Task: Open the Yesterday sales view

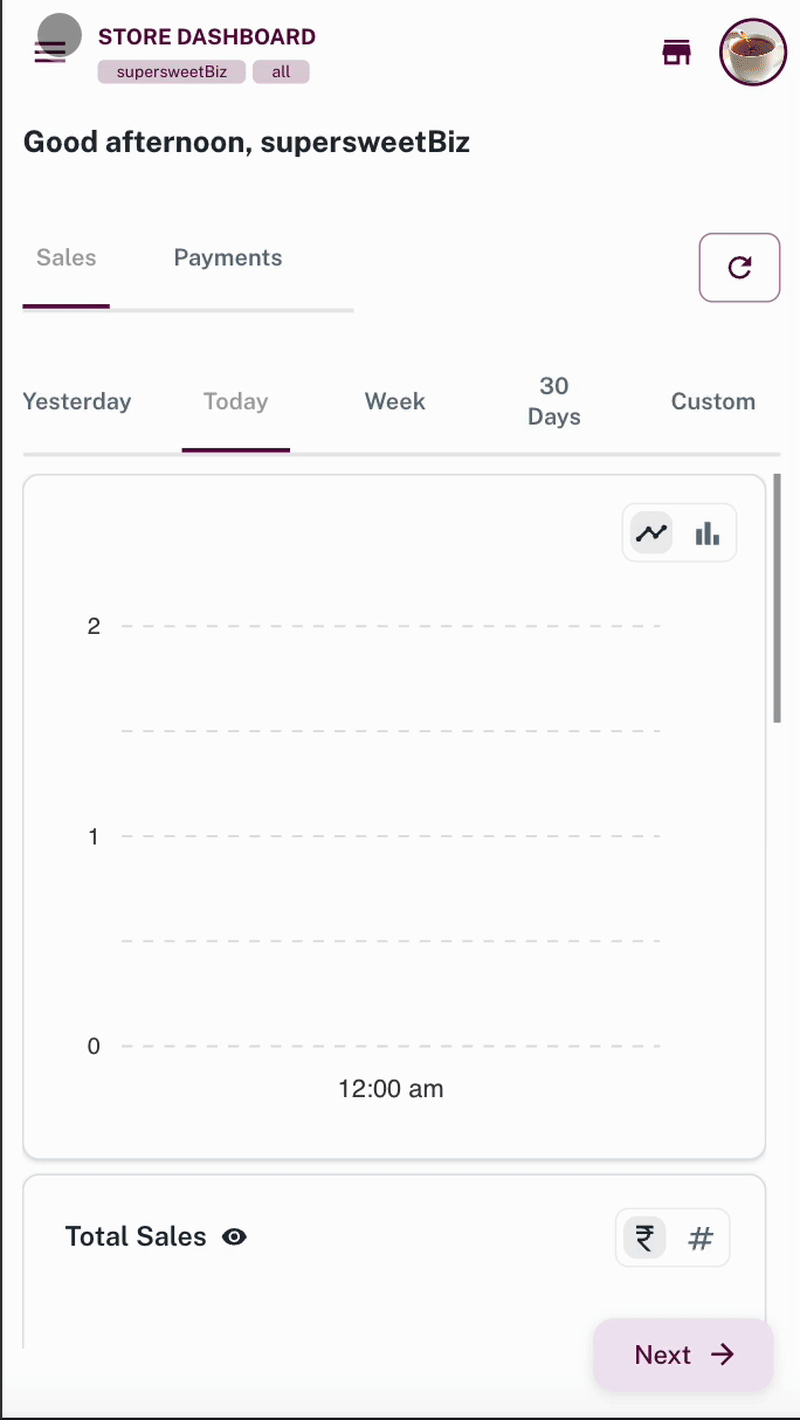Action: click(x=77, y=401)
